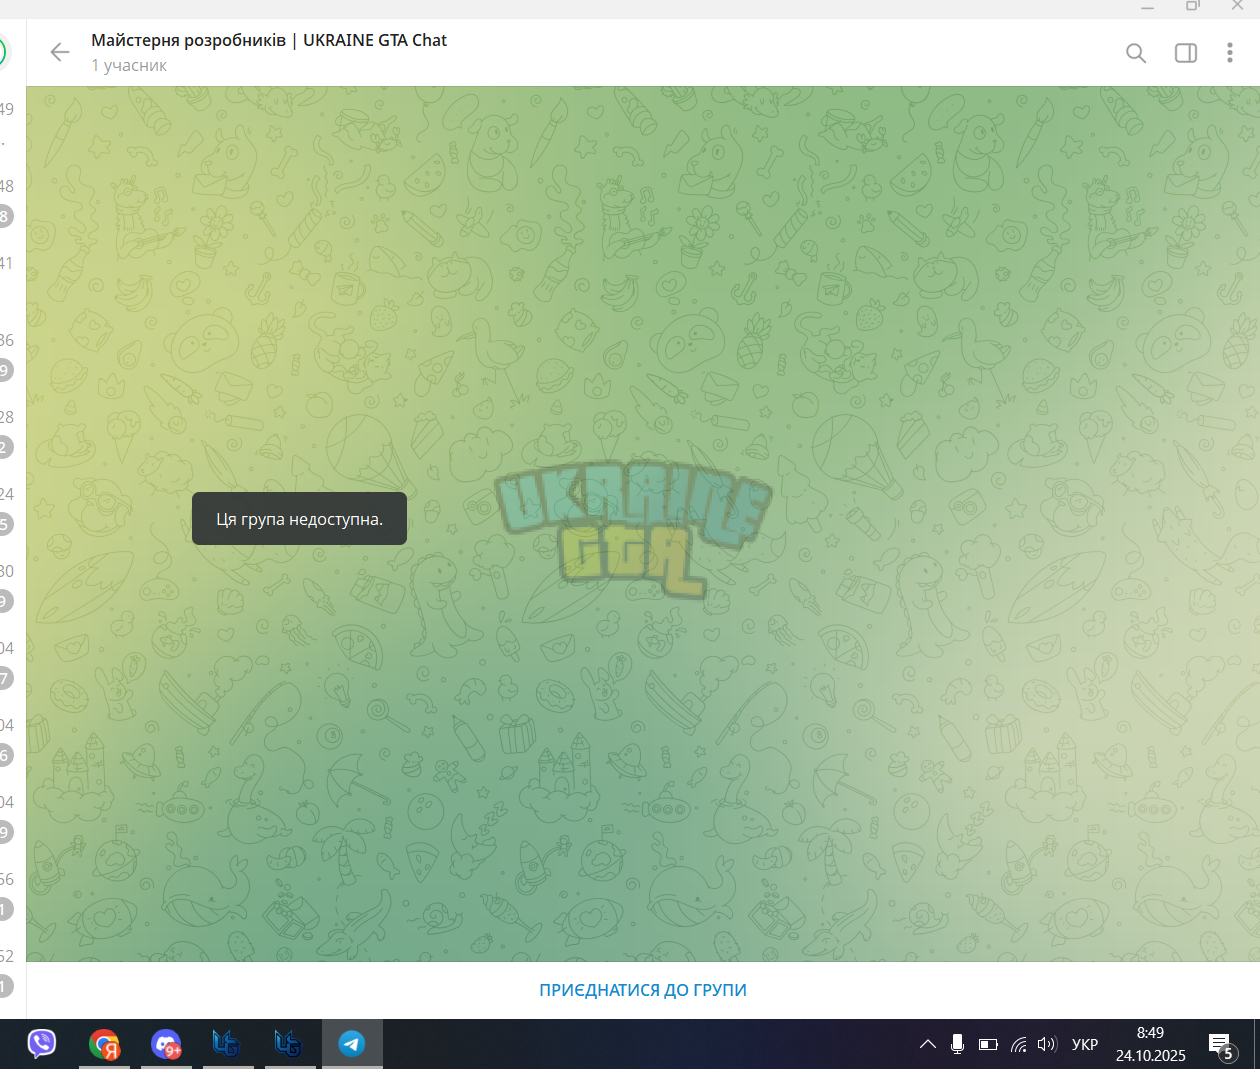
Task: Open the clock showing 8:49 24.10.2025
Action: 1151,1044
